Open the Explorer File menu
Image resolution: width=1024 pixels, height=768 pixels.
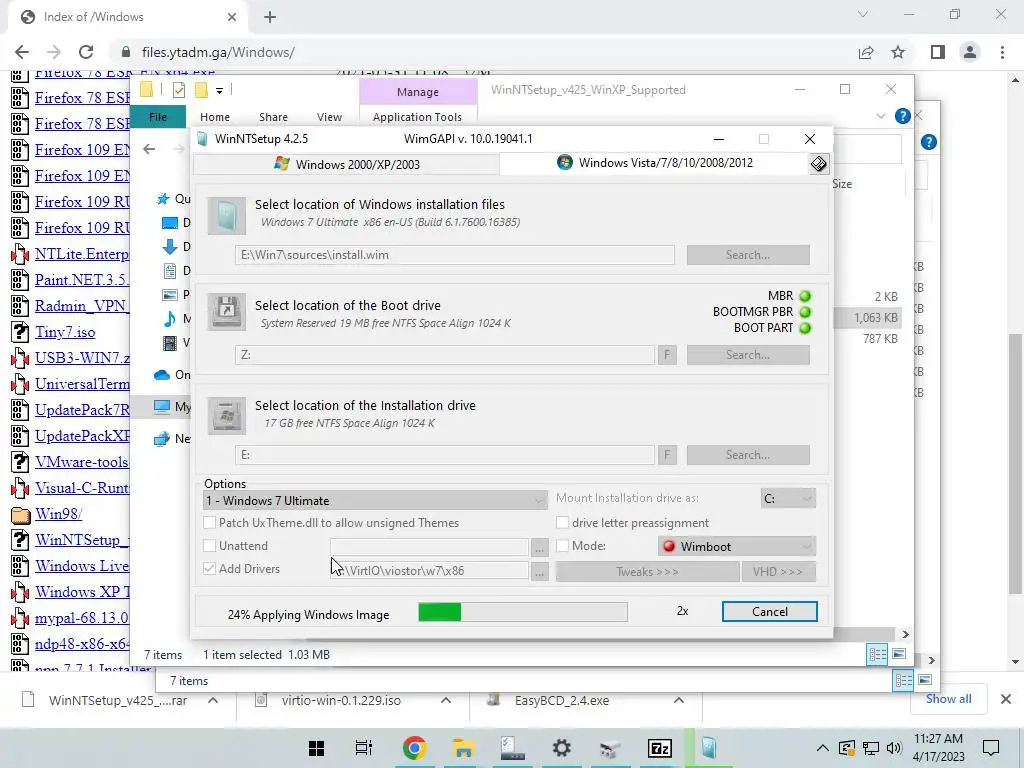tap(158, 117)
